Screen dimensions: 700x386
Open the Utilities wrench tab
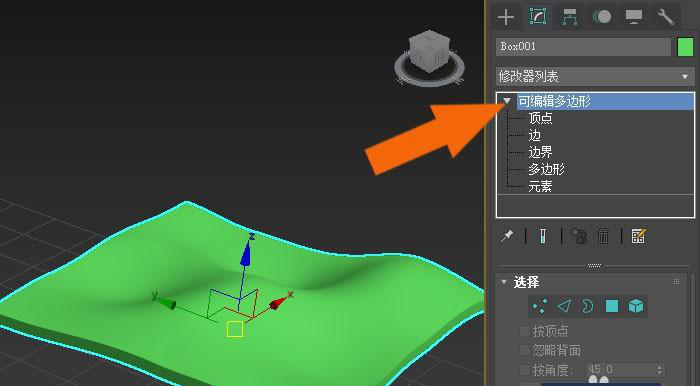pyautogui.click(x=665, y=17)
